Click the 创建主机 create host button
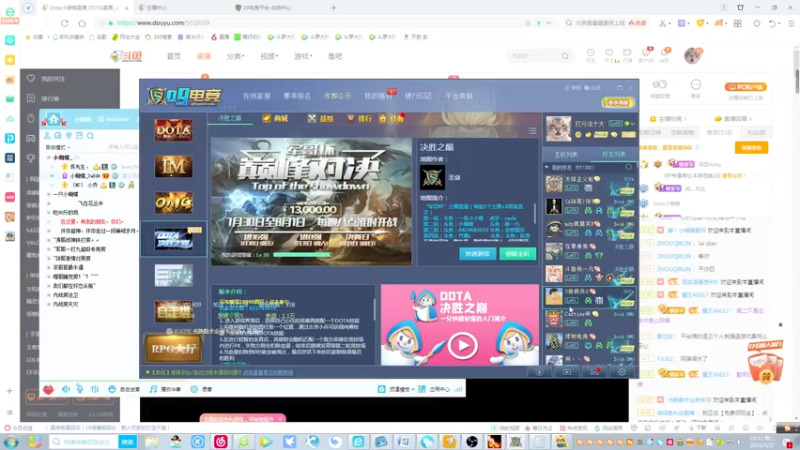Screen dimensions: 800x450 tap(517, 254)
